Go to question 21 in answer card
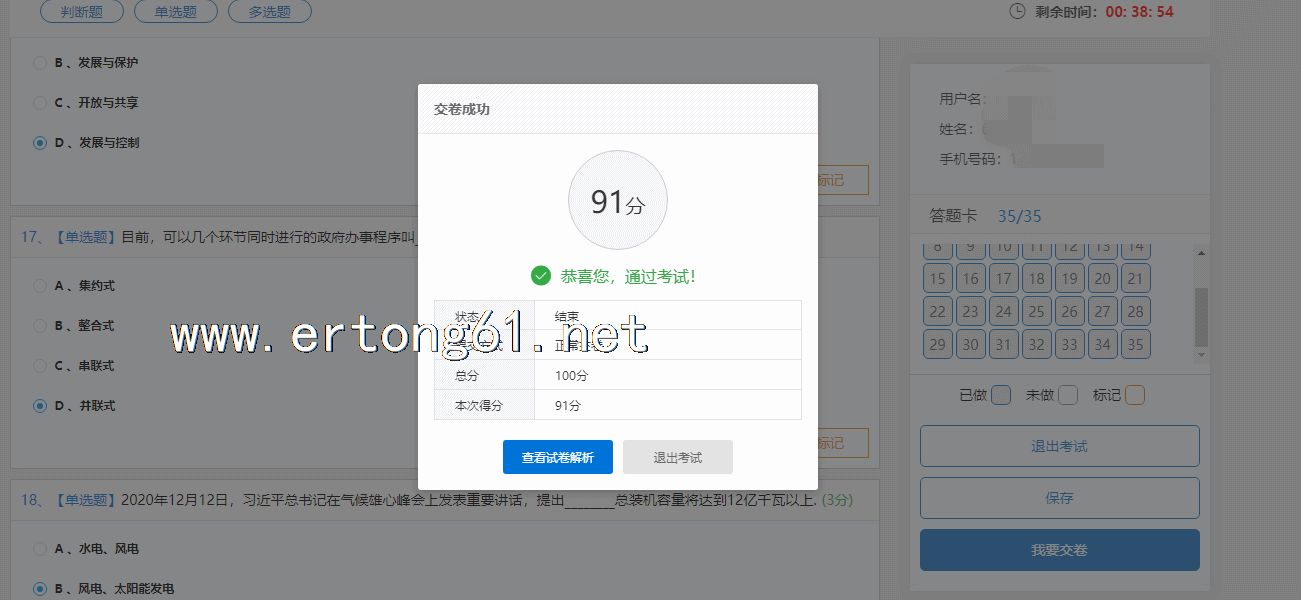The width and height of the screenshot is (1301, 600). coord(1135,279)
